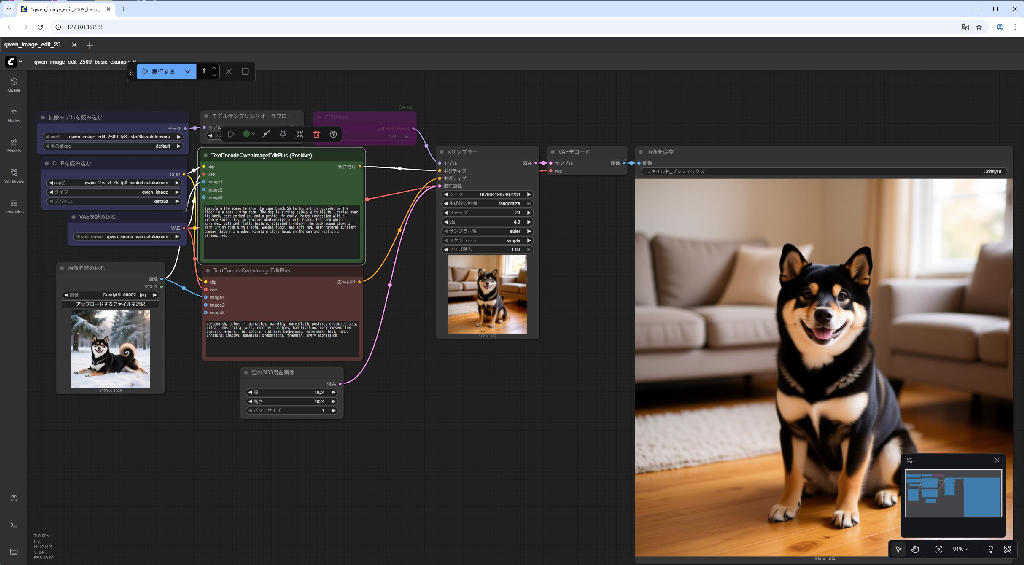Click the blue Run workflow button

(157, 72)
